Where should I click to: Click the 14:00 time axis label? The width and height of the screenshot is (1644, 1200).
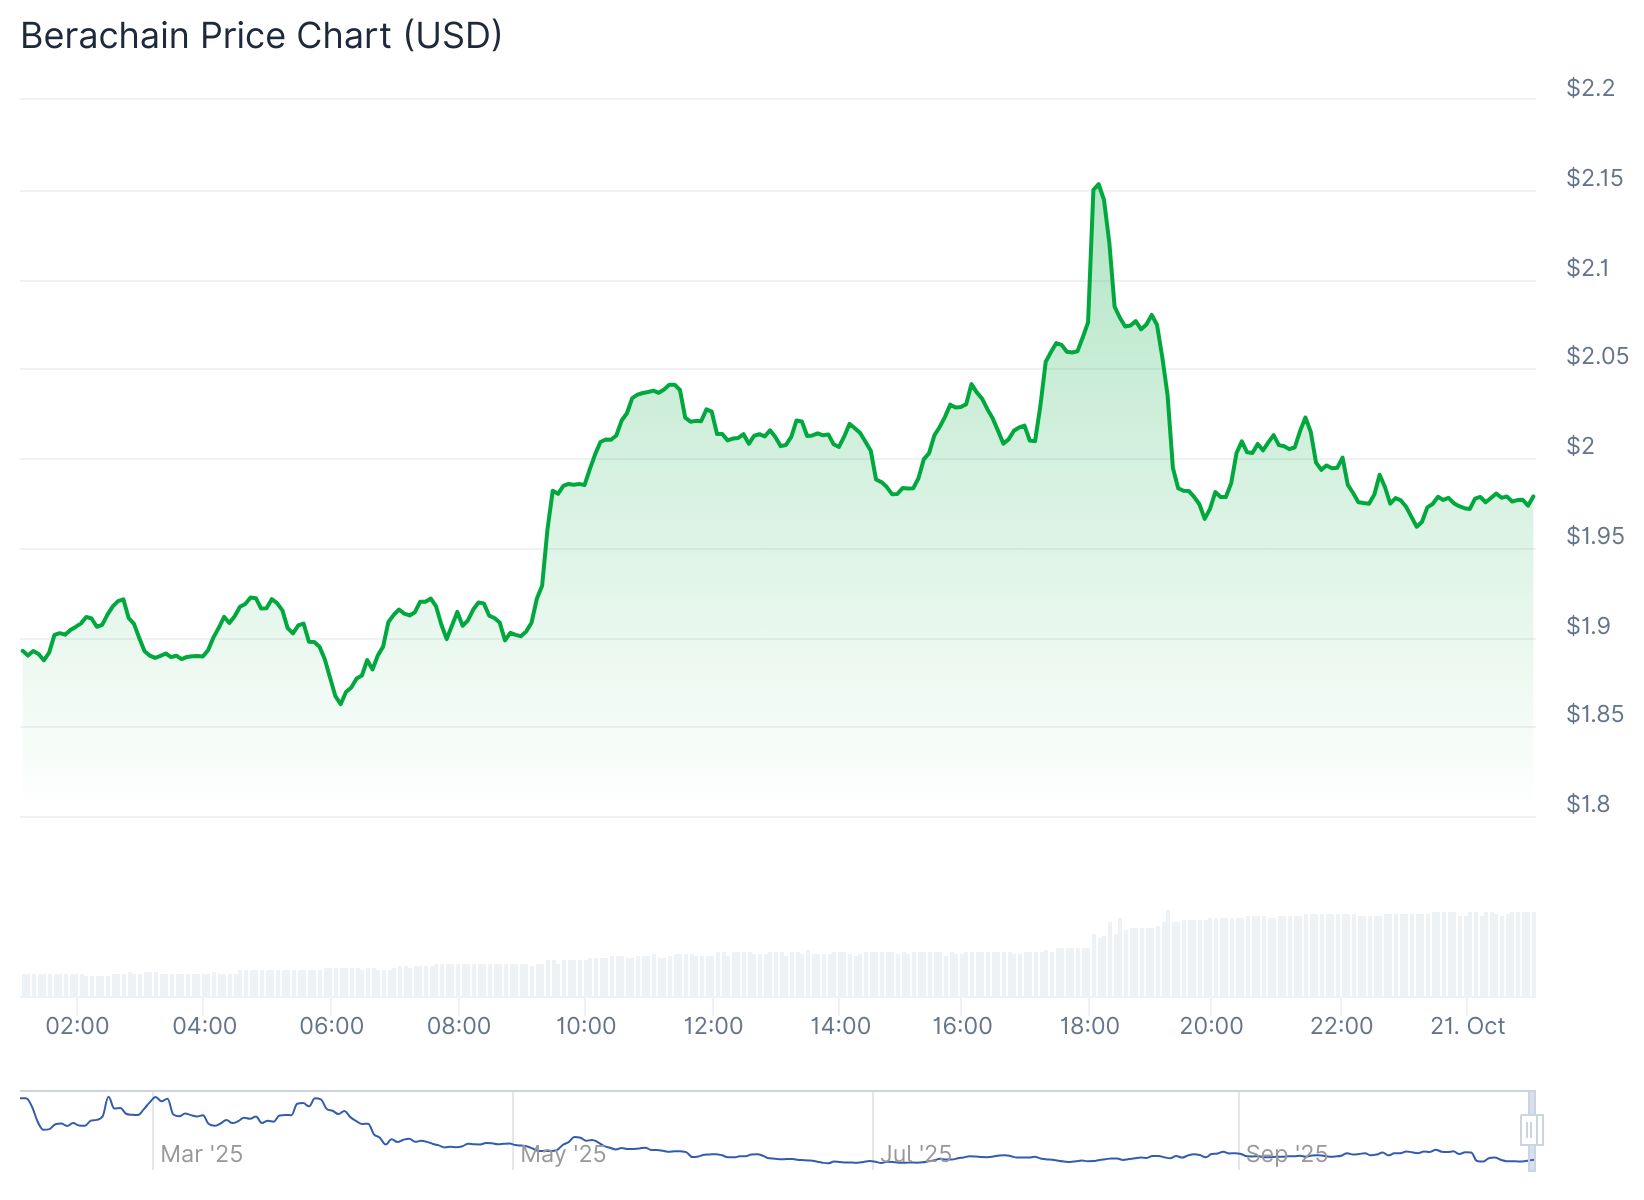pos(840,1026)
